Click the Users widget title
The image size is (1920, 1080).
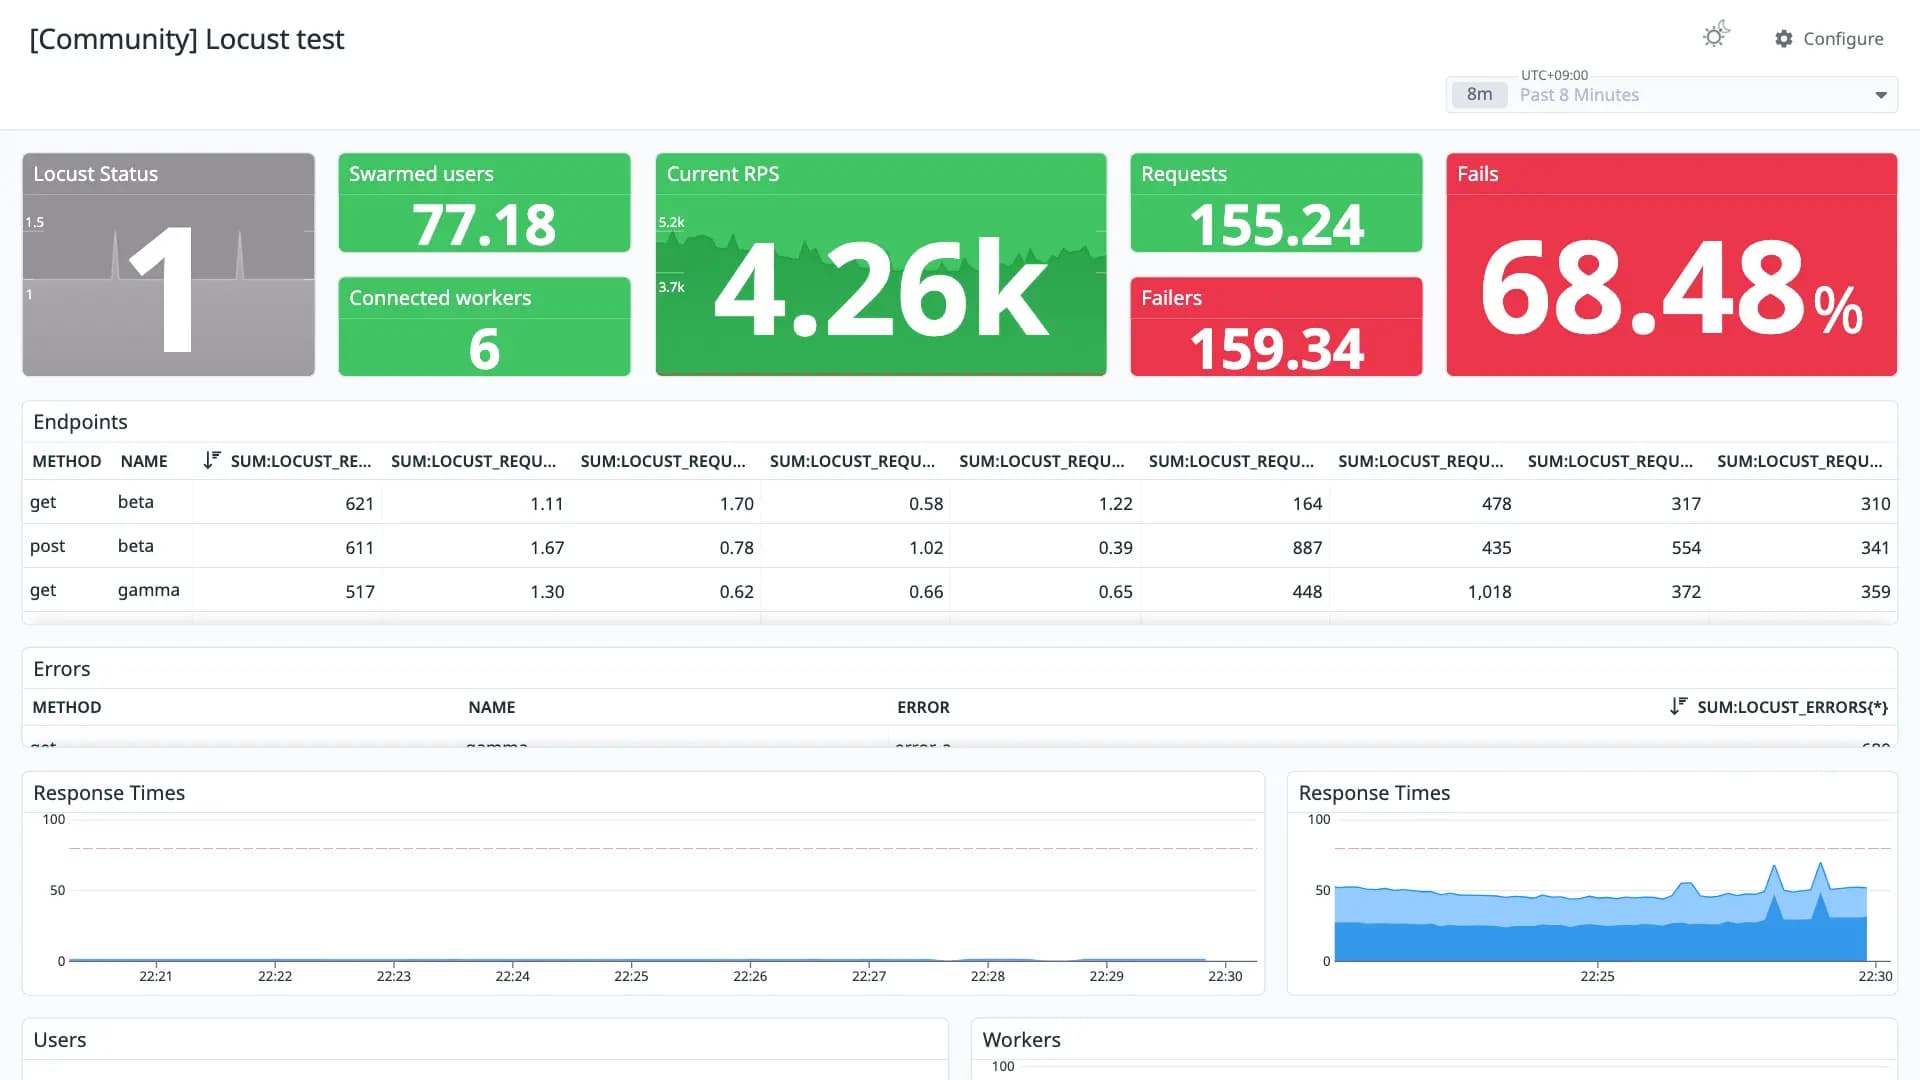tap(59, 1040)
